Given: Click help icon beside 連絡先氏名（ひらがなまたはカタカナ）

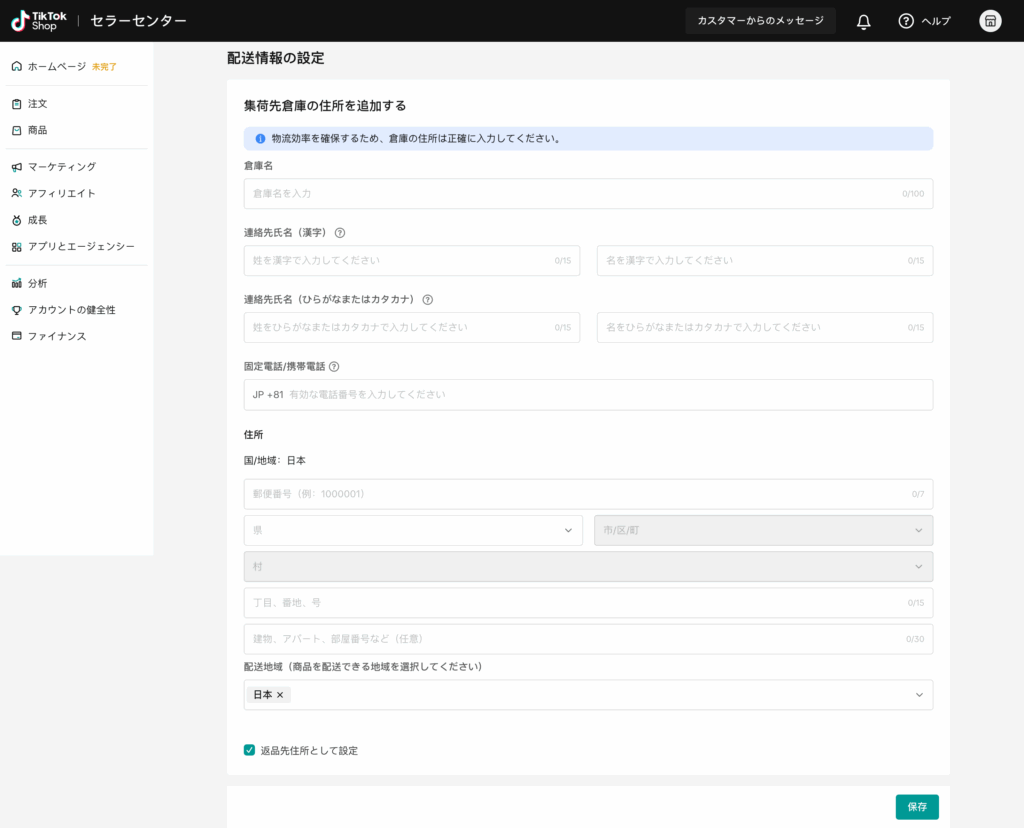Looking at the screenshot, I should (428, 299).
